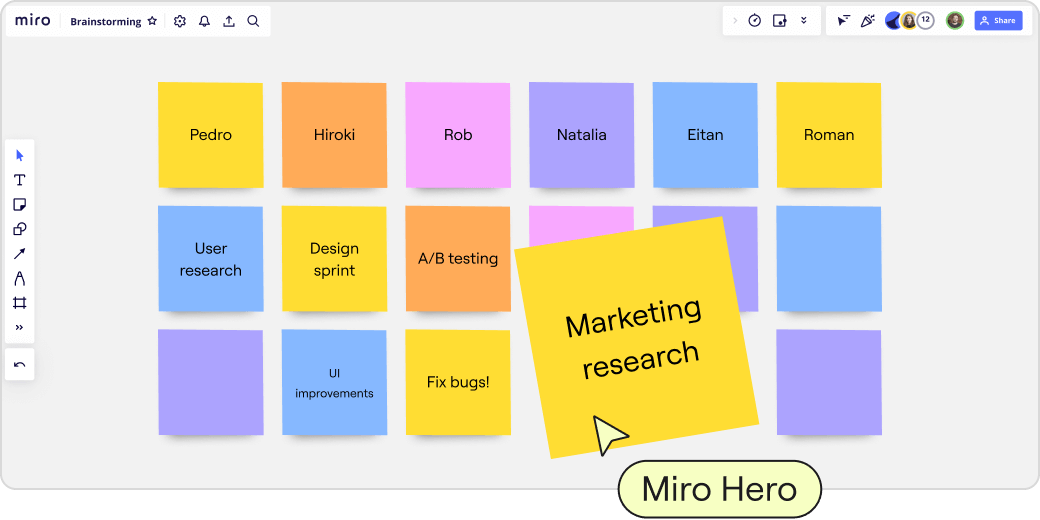Choose the Frame tool

pos(19,303)
